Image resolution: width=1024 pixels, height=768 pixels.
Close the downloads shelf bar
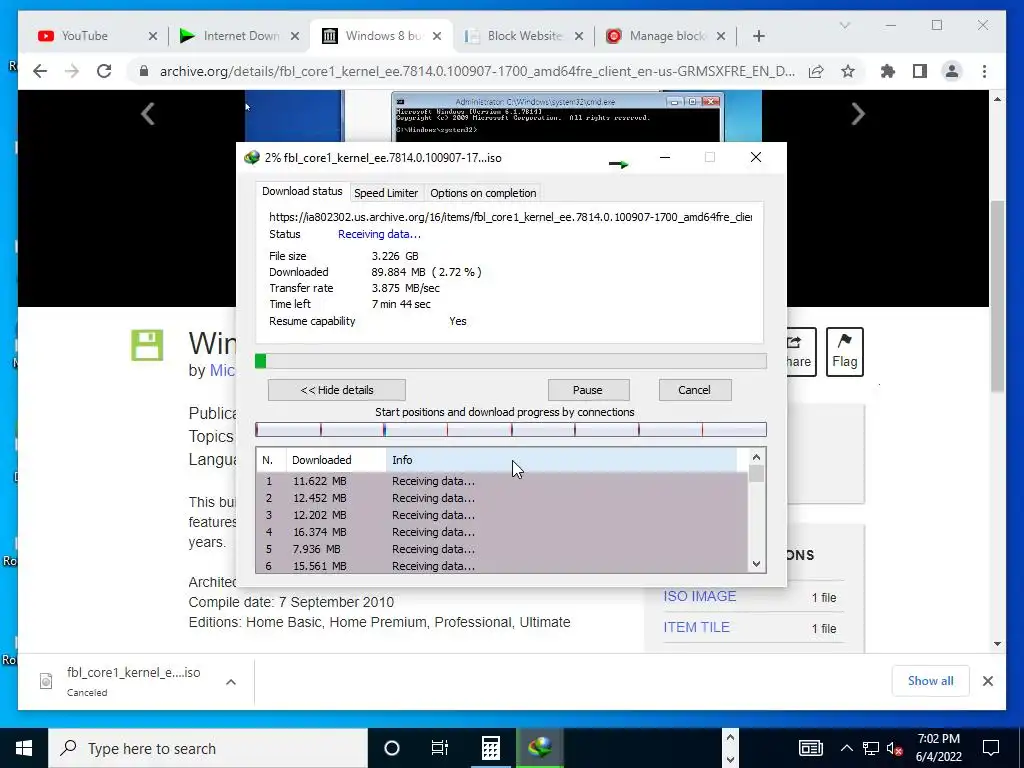[987, 681]
